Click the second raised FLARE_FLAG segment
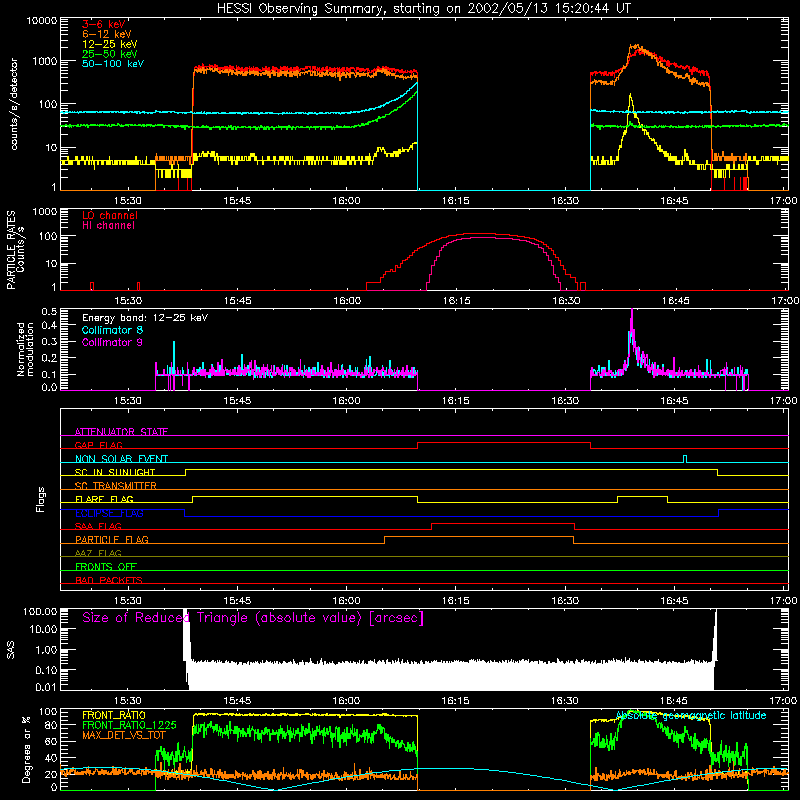This screenshot has height=800, width=800. 642,496
